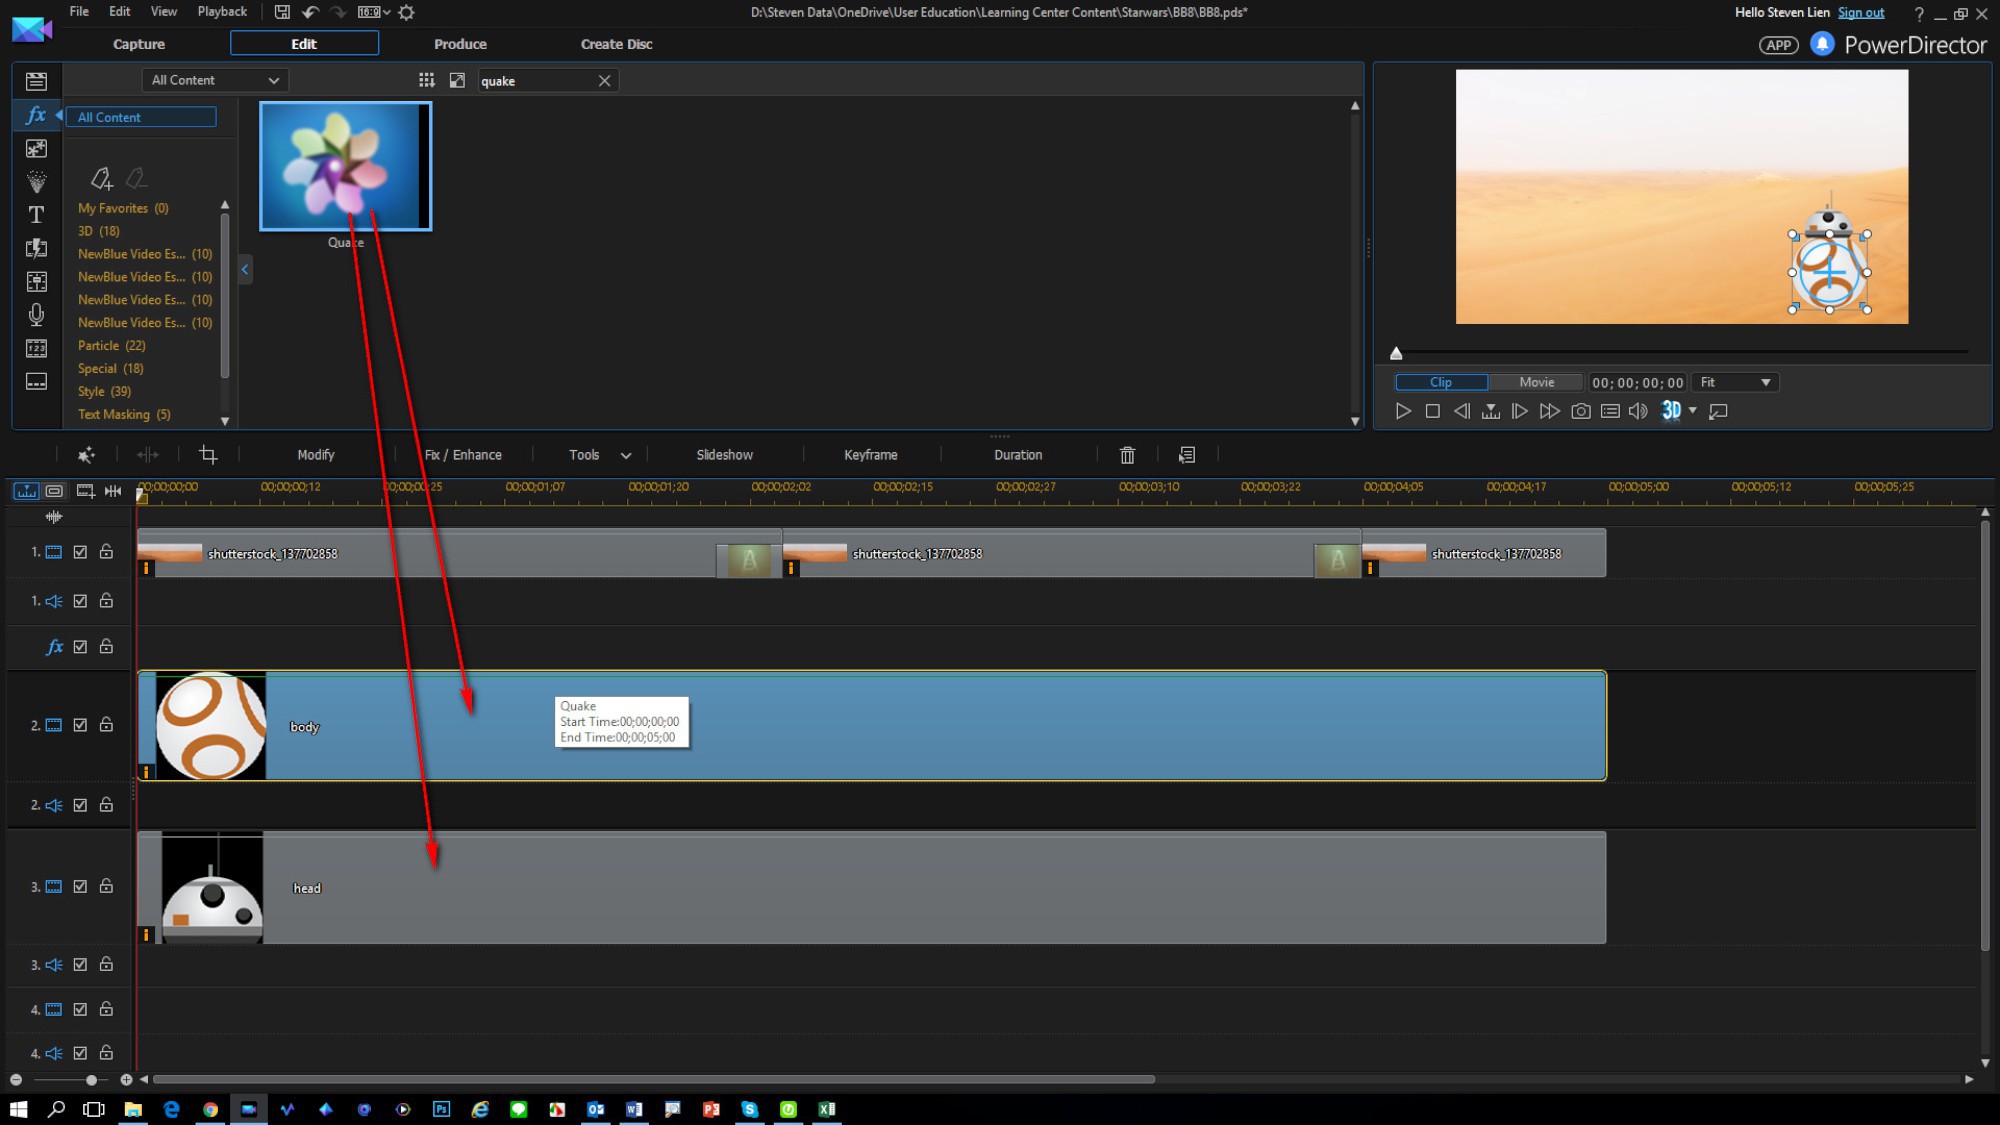Open the Title Room T icon

(x=36, y=214)
